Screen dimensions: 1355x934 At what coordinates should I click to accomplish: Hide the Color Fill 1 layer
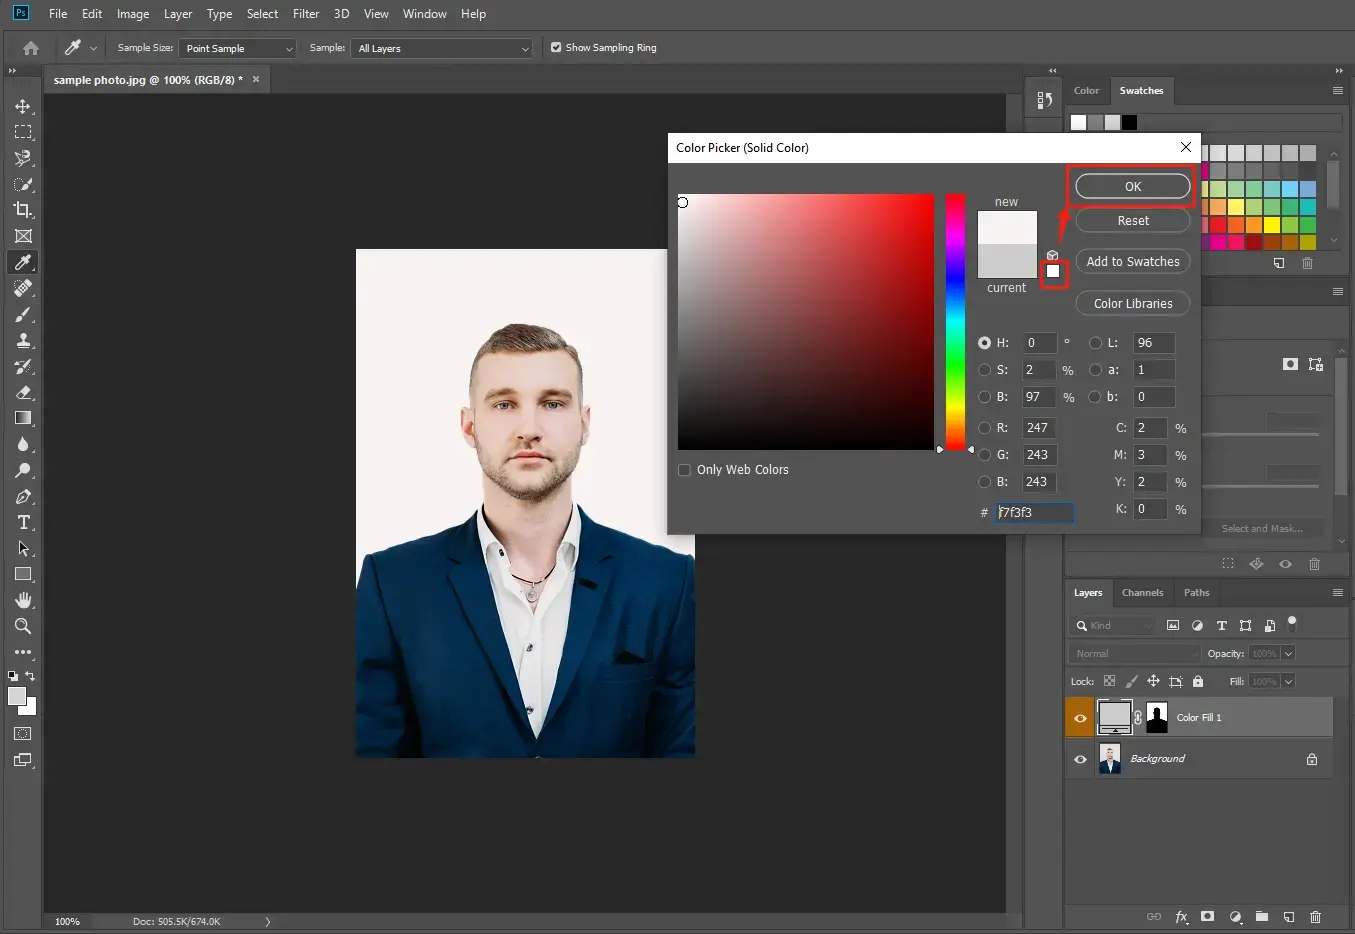click(x=1080, y=718)
